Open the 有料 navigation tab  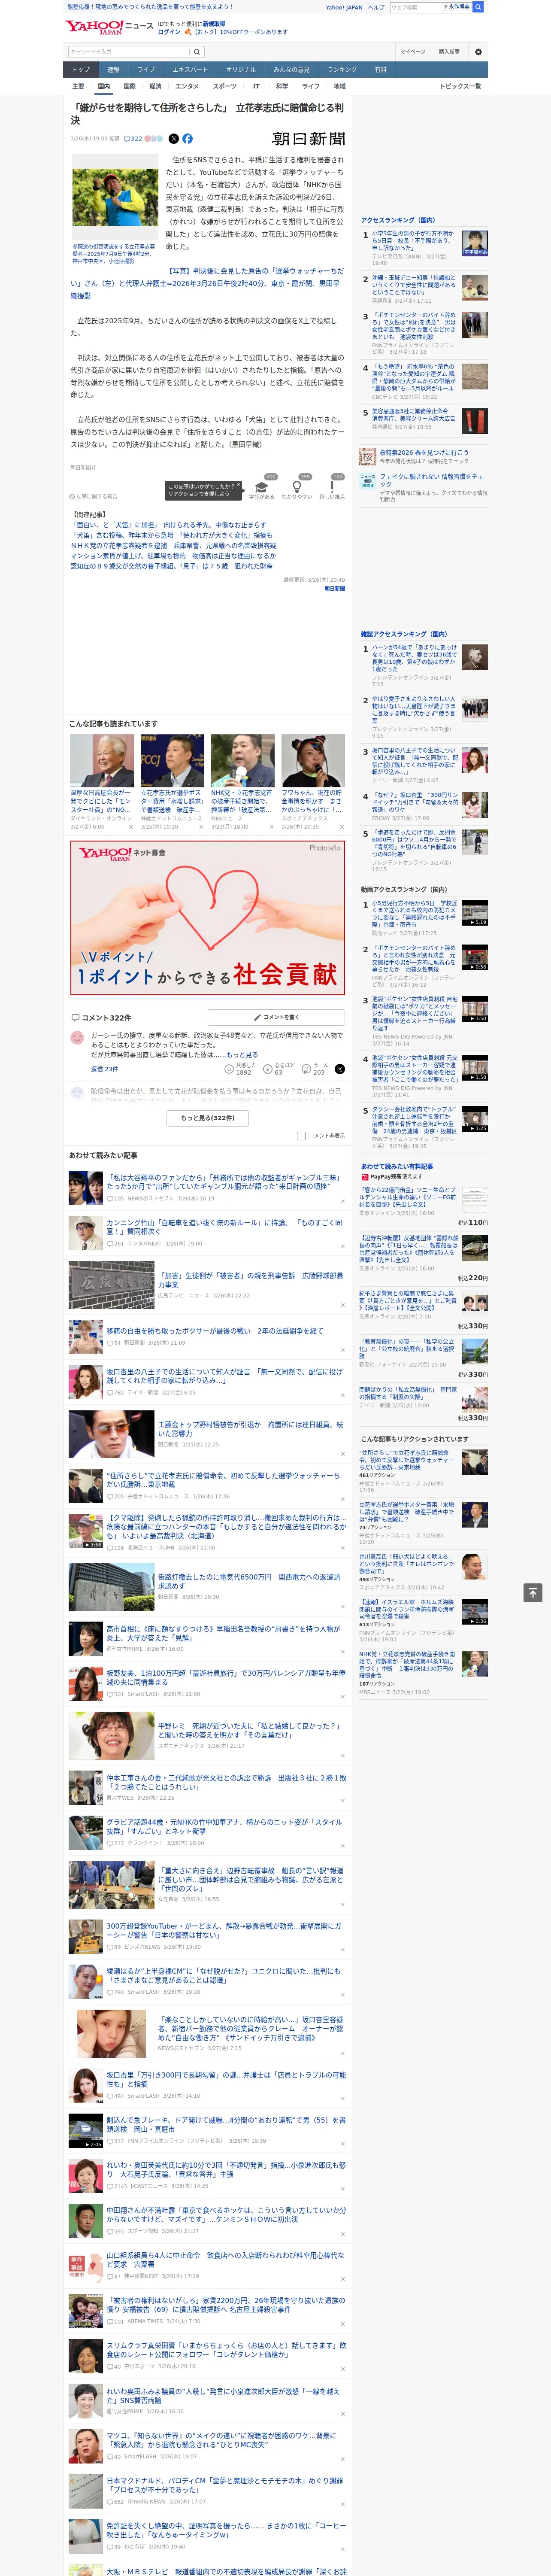[x=380, y=70]
